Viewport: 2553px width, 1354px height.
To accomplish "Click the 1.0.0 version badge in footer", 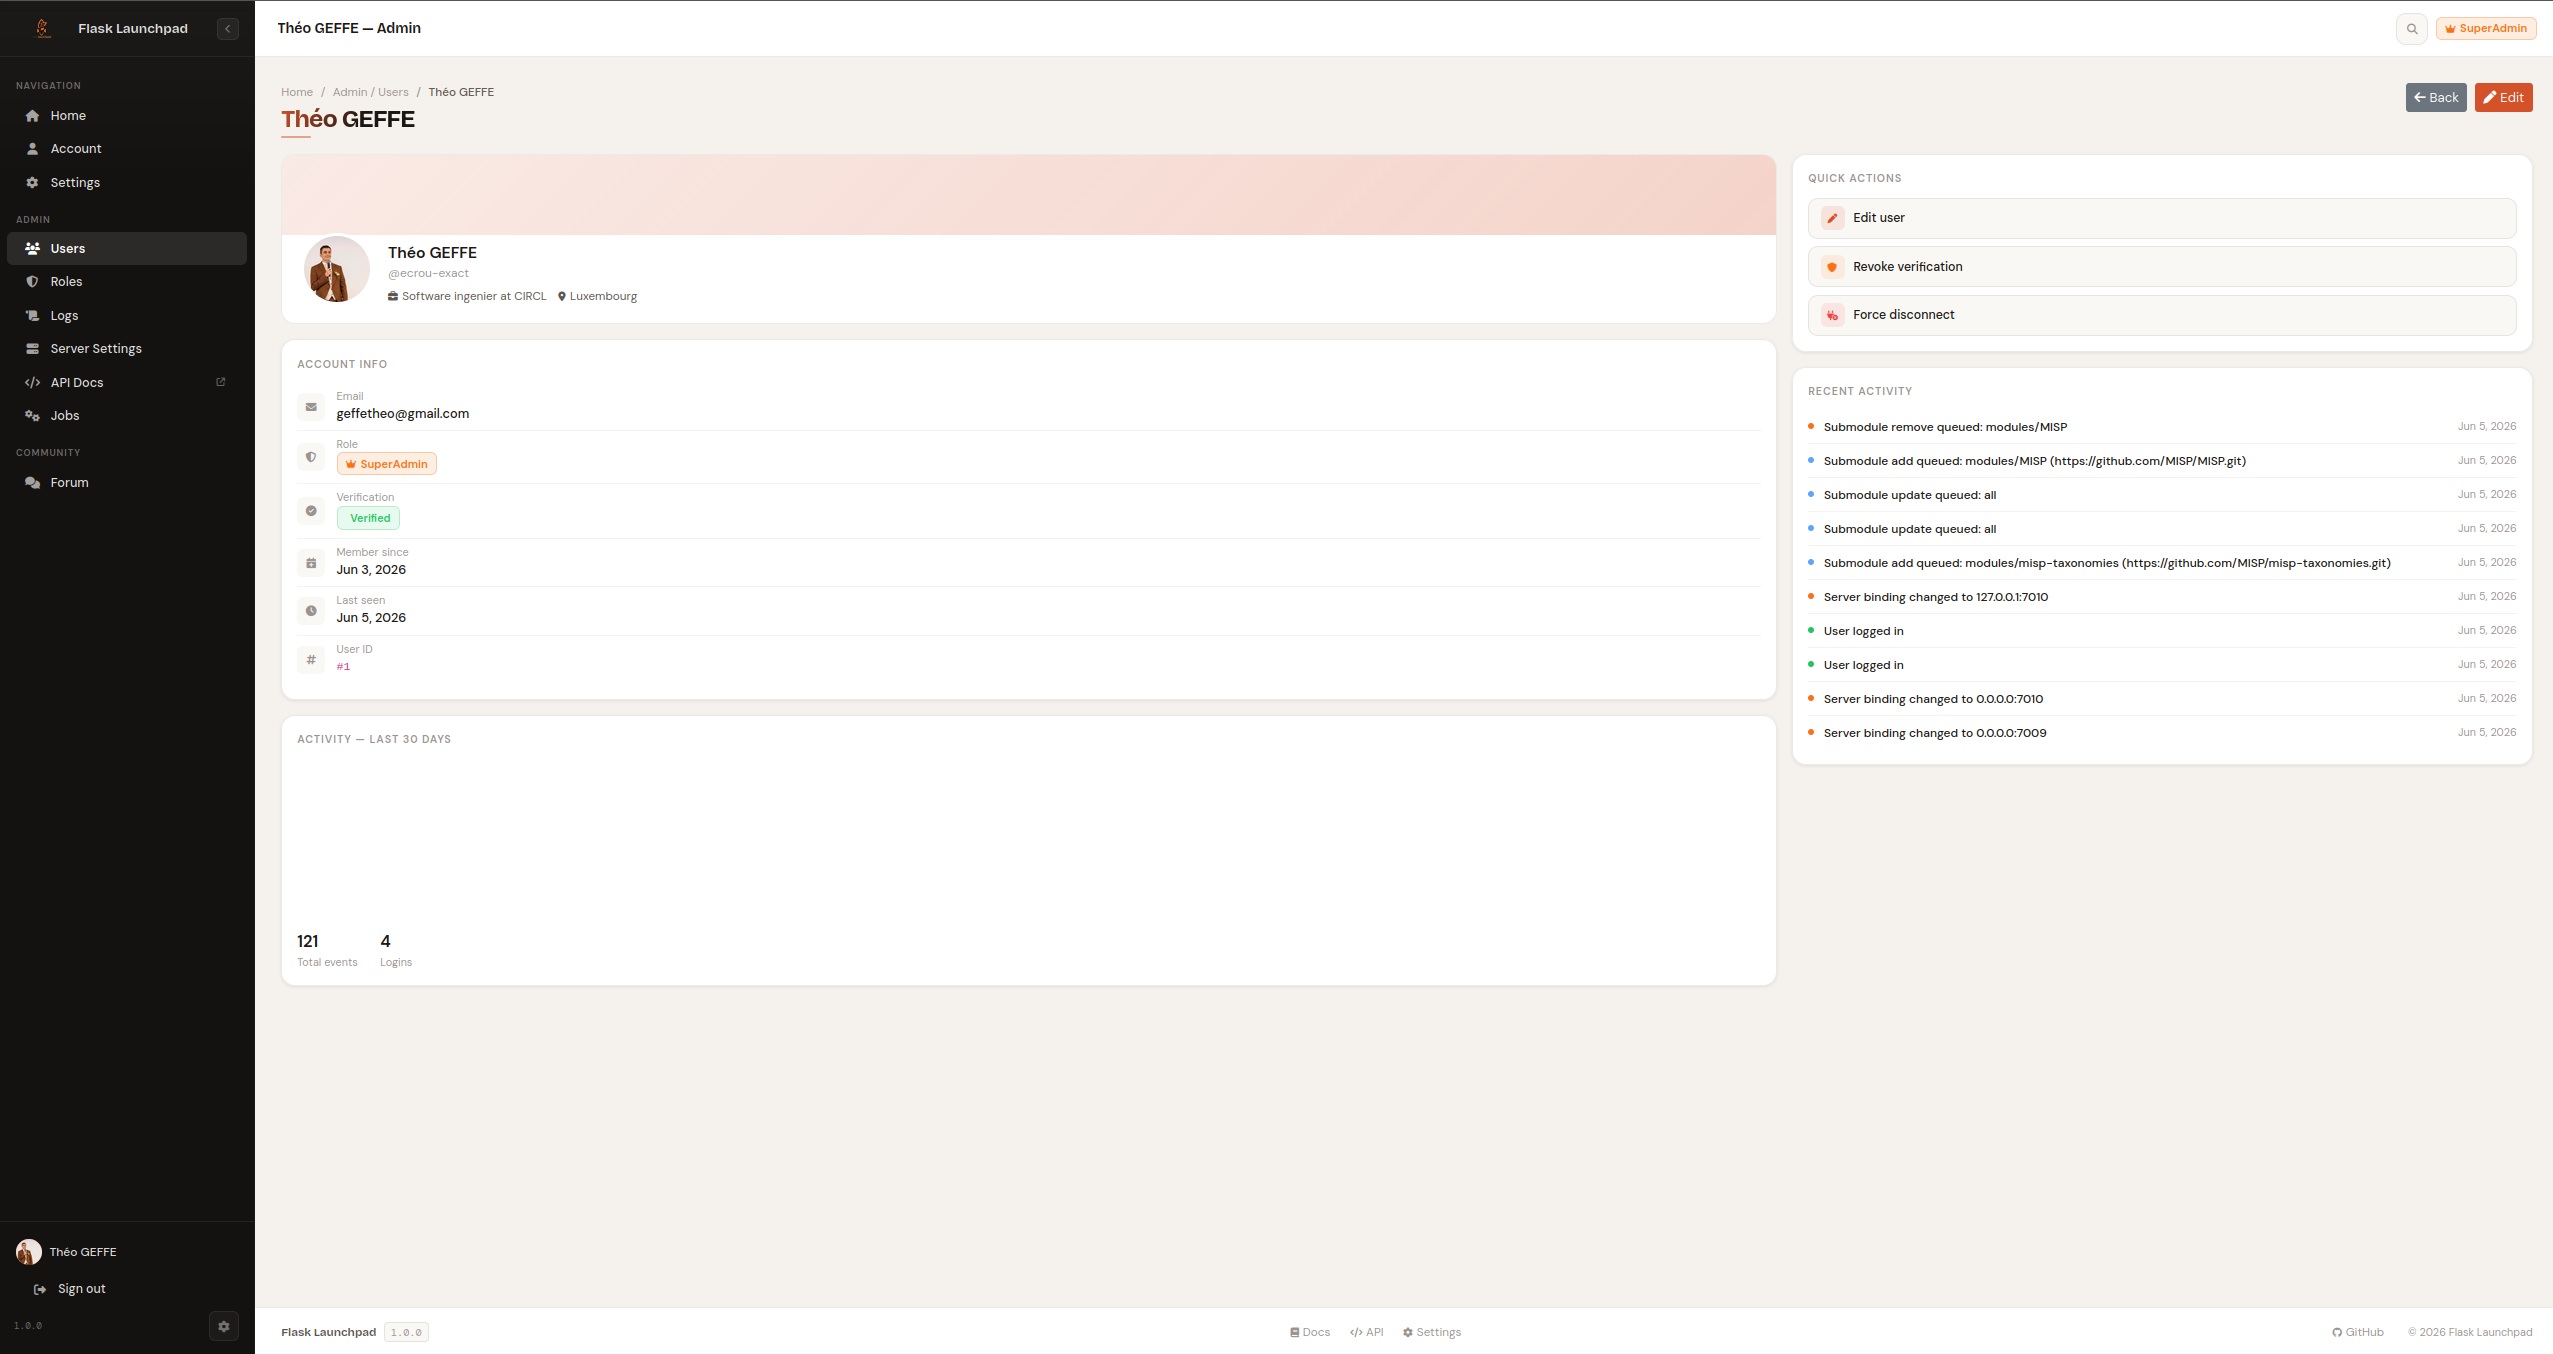I will point(406,1332).
